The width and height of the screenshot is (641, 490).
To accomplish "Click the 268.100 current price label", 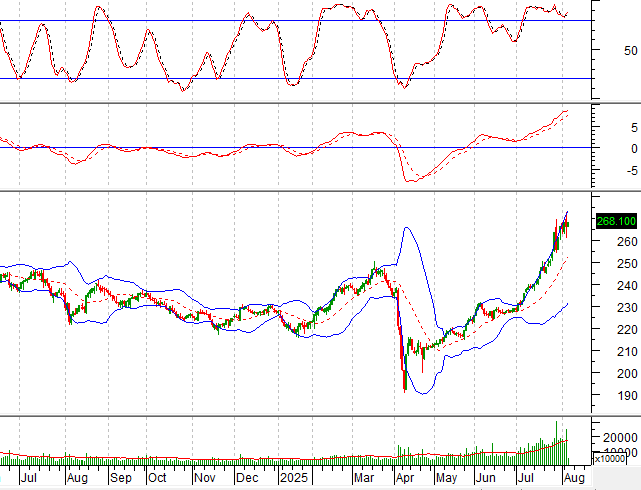I will [615, 222].
